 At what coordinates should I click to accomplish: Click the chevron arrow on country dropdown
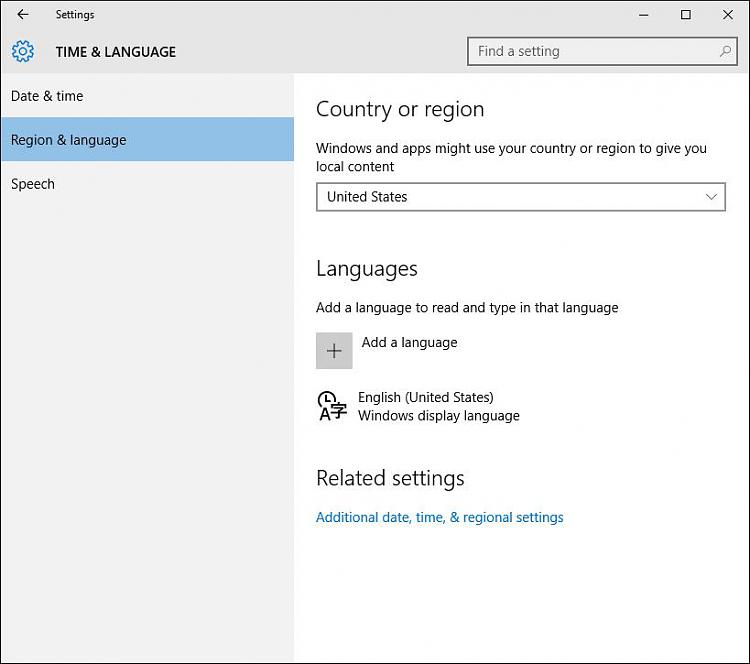coord(712,197)
